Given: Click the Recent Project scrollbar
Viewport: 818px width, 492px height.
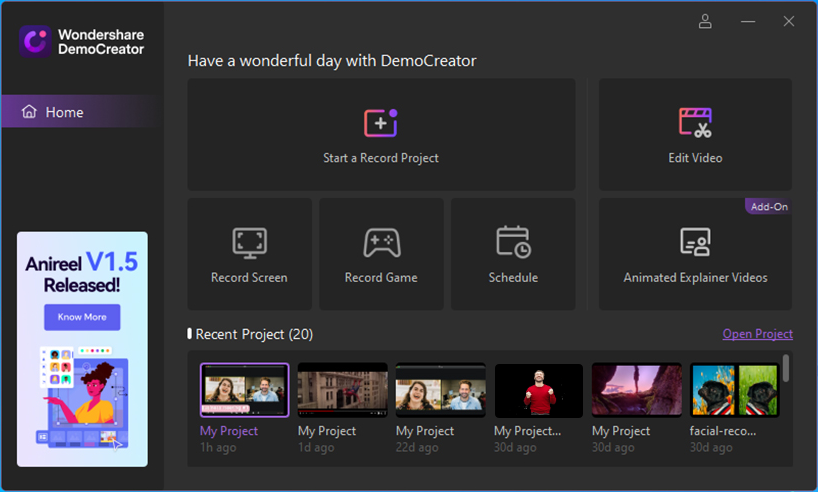Looking at the screenshot, I should [x=786, y=368].
